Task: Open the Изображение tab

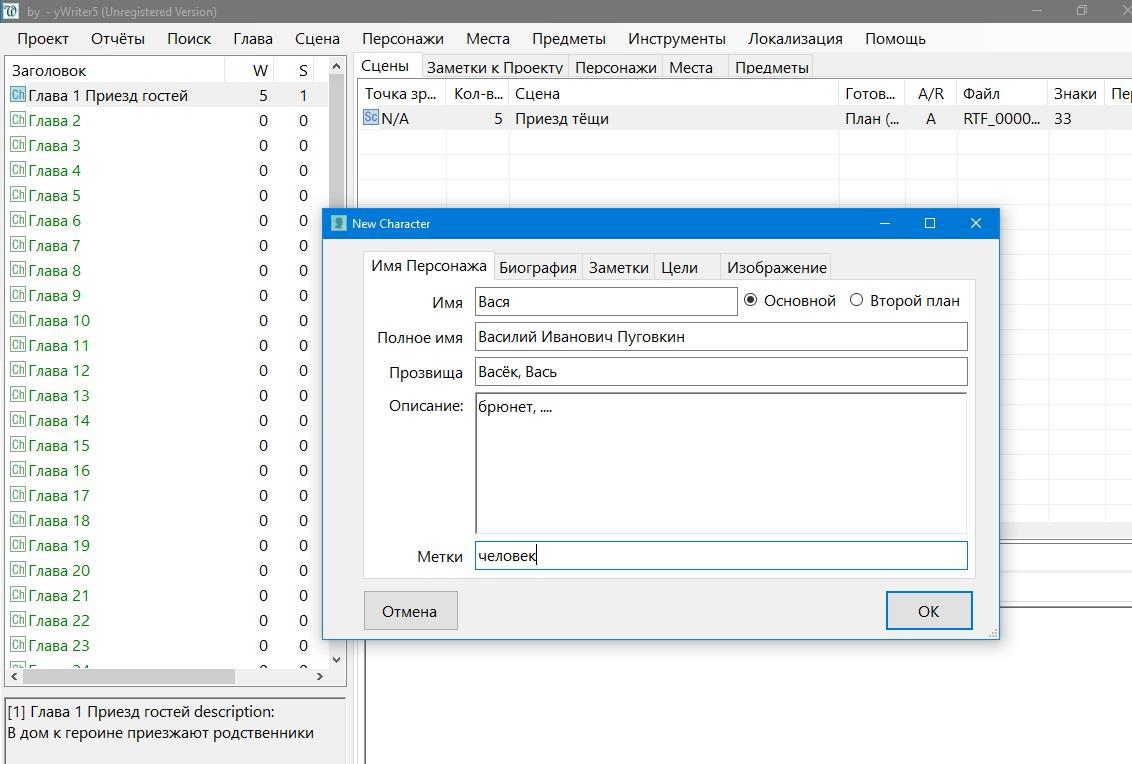Action: pos(776,267)
